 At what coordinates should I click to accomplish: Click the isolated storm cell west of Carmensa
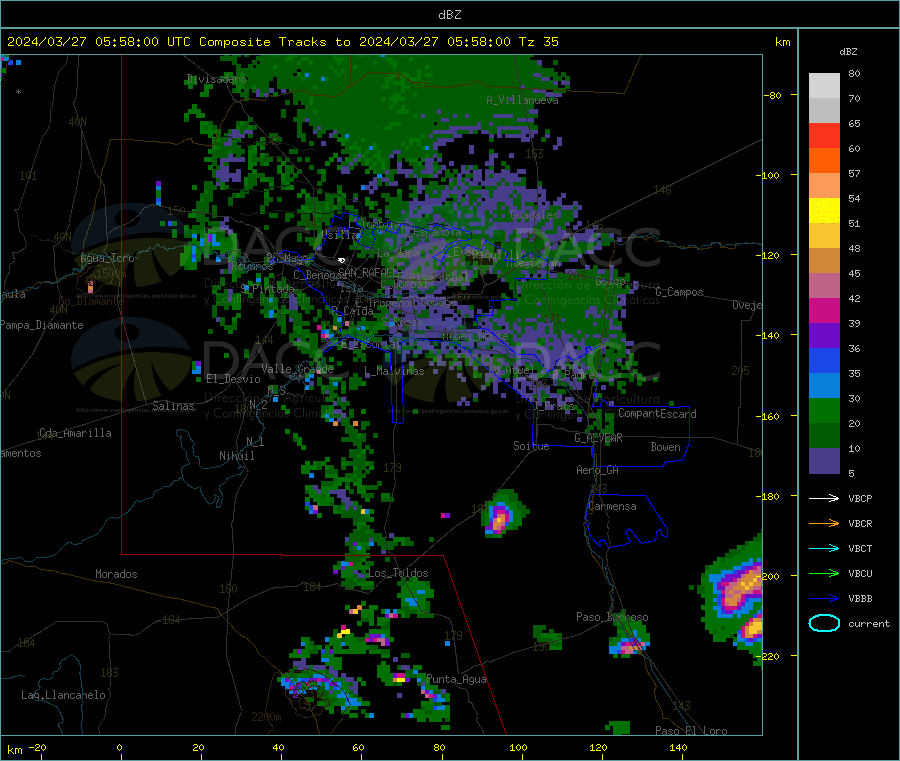coord(502,514)
